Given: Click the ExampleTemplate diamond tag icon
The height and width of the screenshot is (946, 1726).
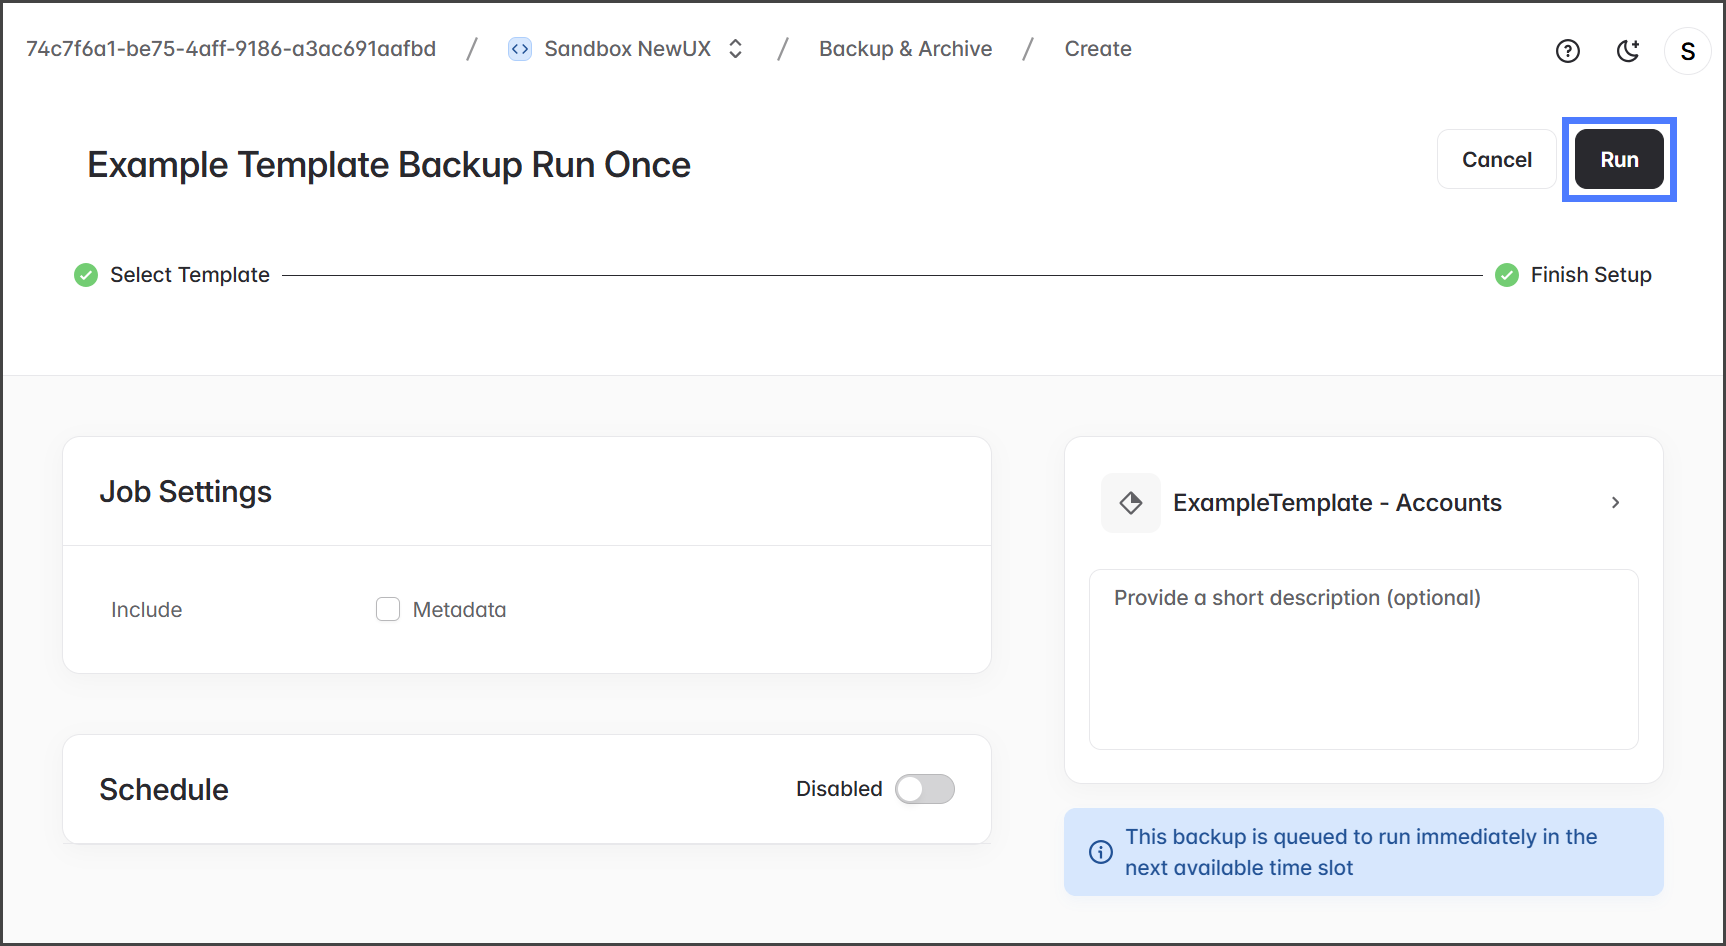Looking at the screenshot, I should pos(1131,503).
